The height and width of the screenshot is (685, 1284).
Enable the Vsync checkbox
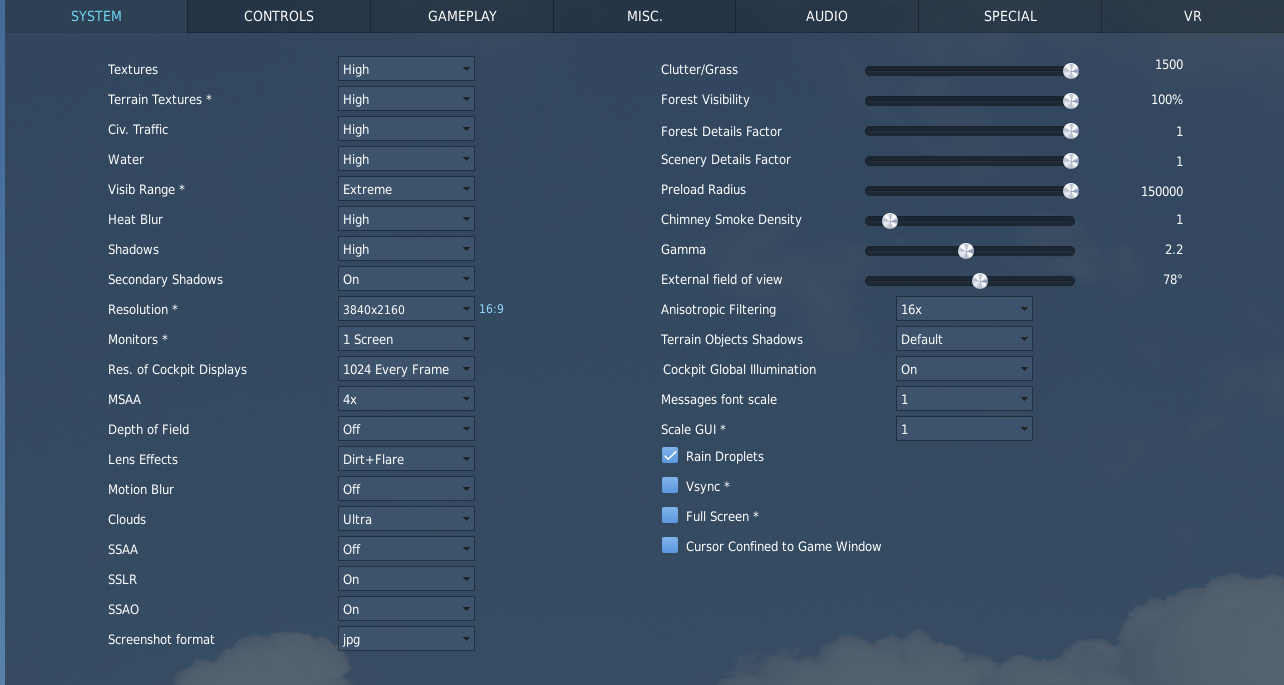pos(670,486)
